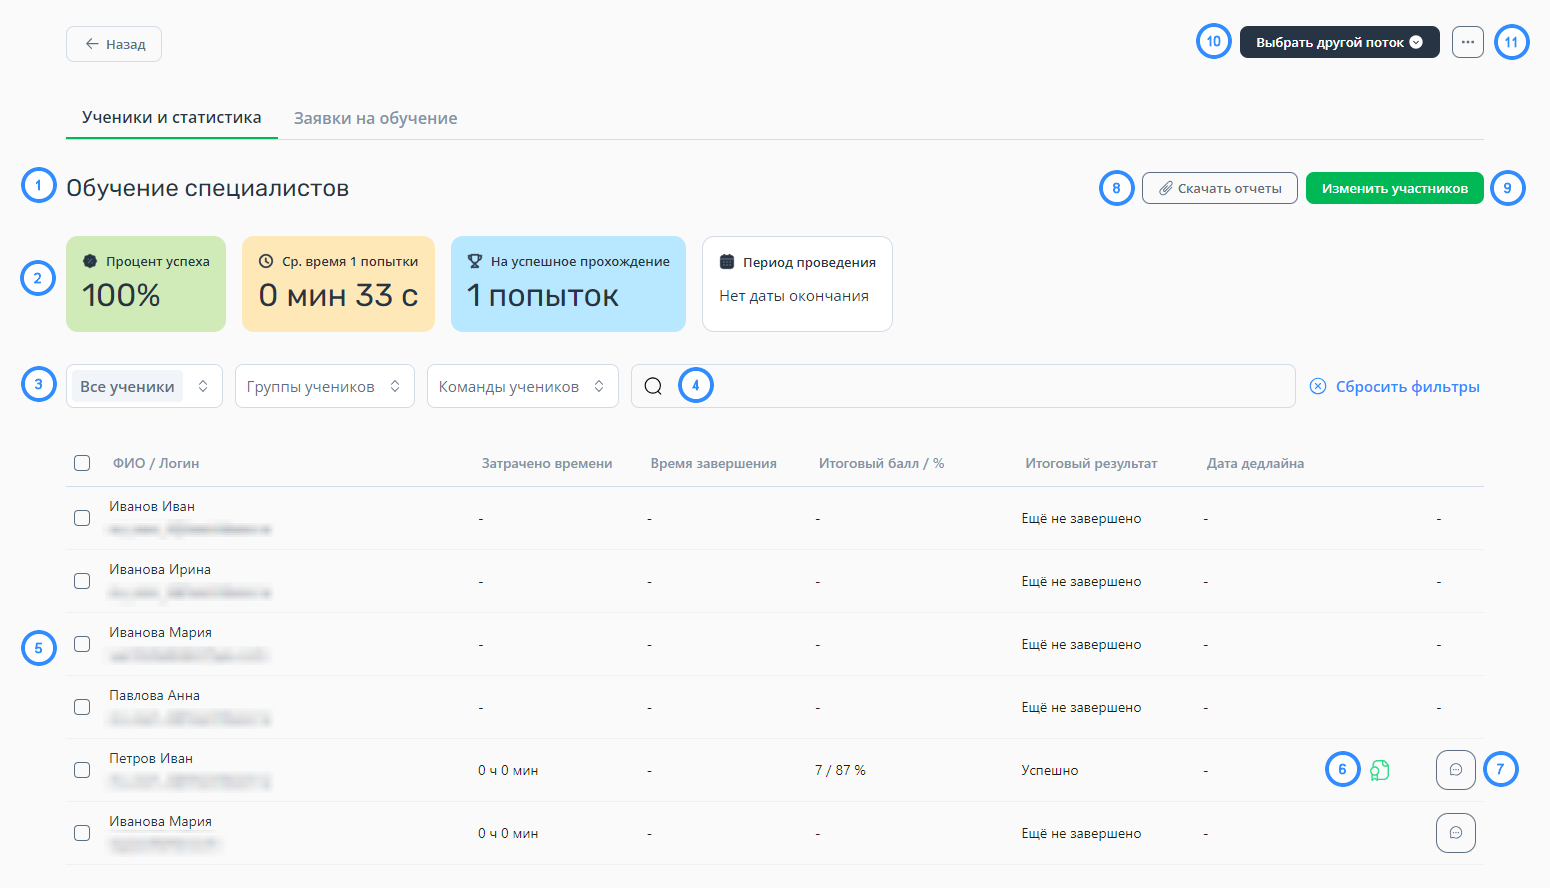Screen dimensions: 1550x888
Task: Click the paperclip icon on Скачать отчеты
Action: click(1165, 189)
